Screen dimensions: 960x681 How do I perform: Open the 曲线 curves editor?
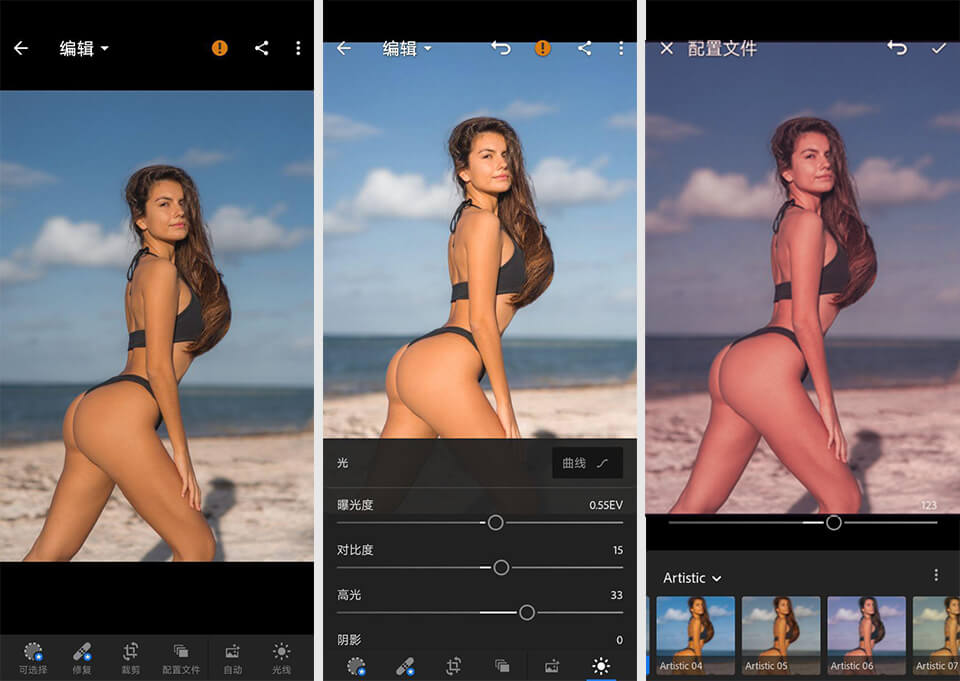(587, 463)
